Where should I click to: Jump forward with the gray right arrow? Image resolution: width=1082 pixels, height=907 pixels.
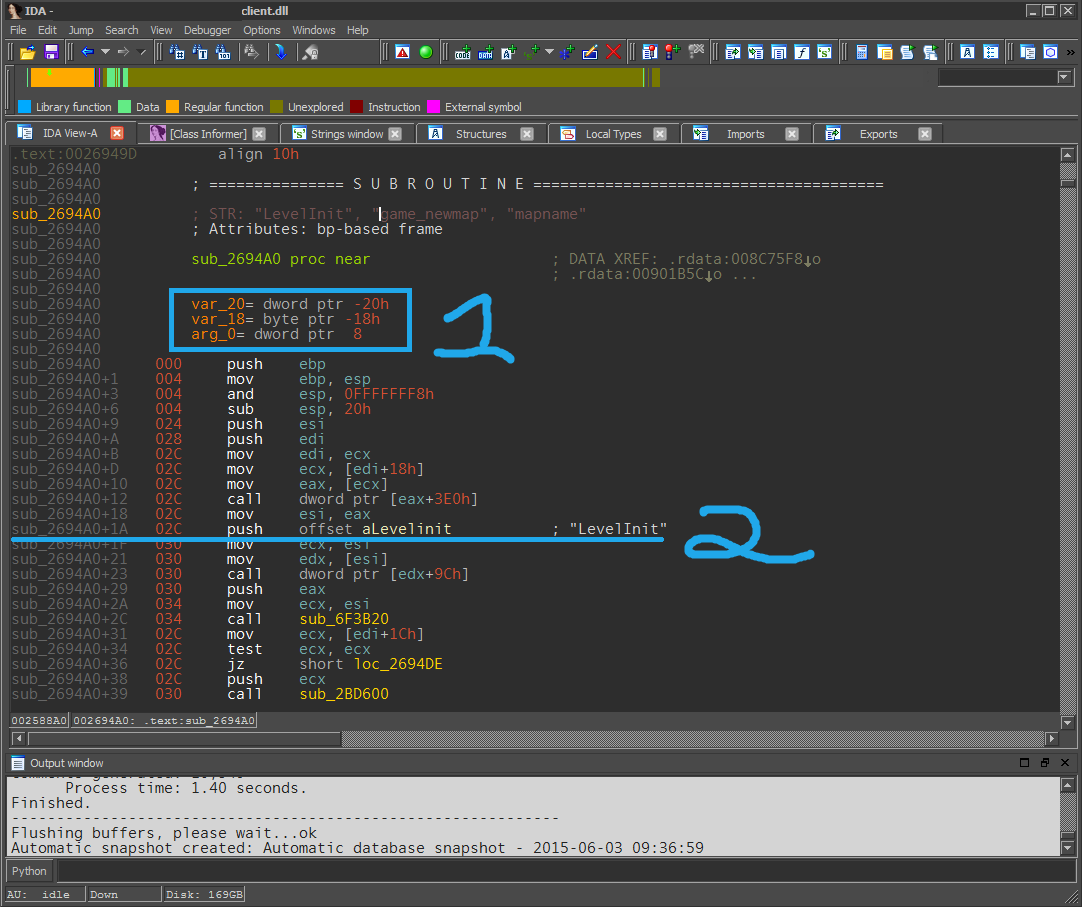pyautogui.click(x=124, y=52)
